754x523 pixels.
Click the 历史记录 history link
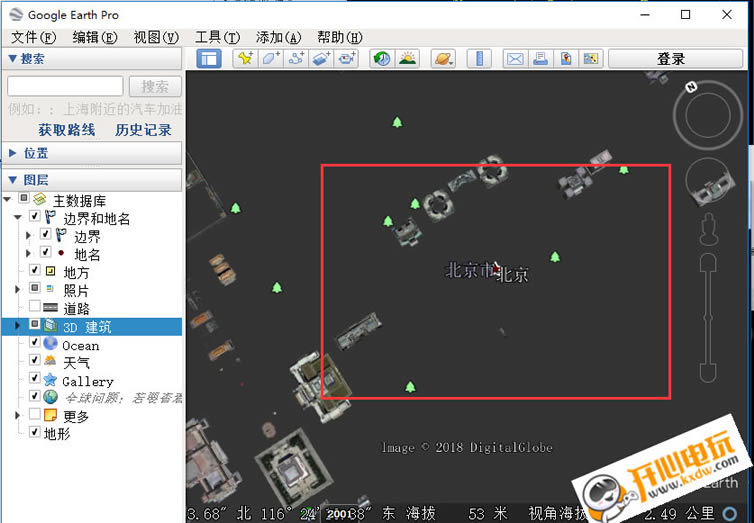tap(143, 130)
